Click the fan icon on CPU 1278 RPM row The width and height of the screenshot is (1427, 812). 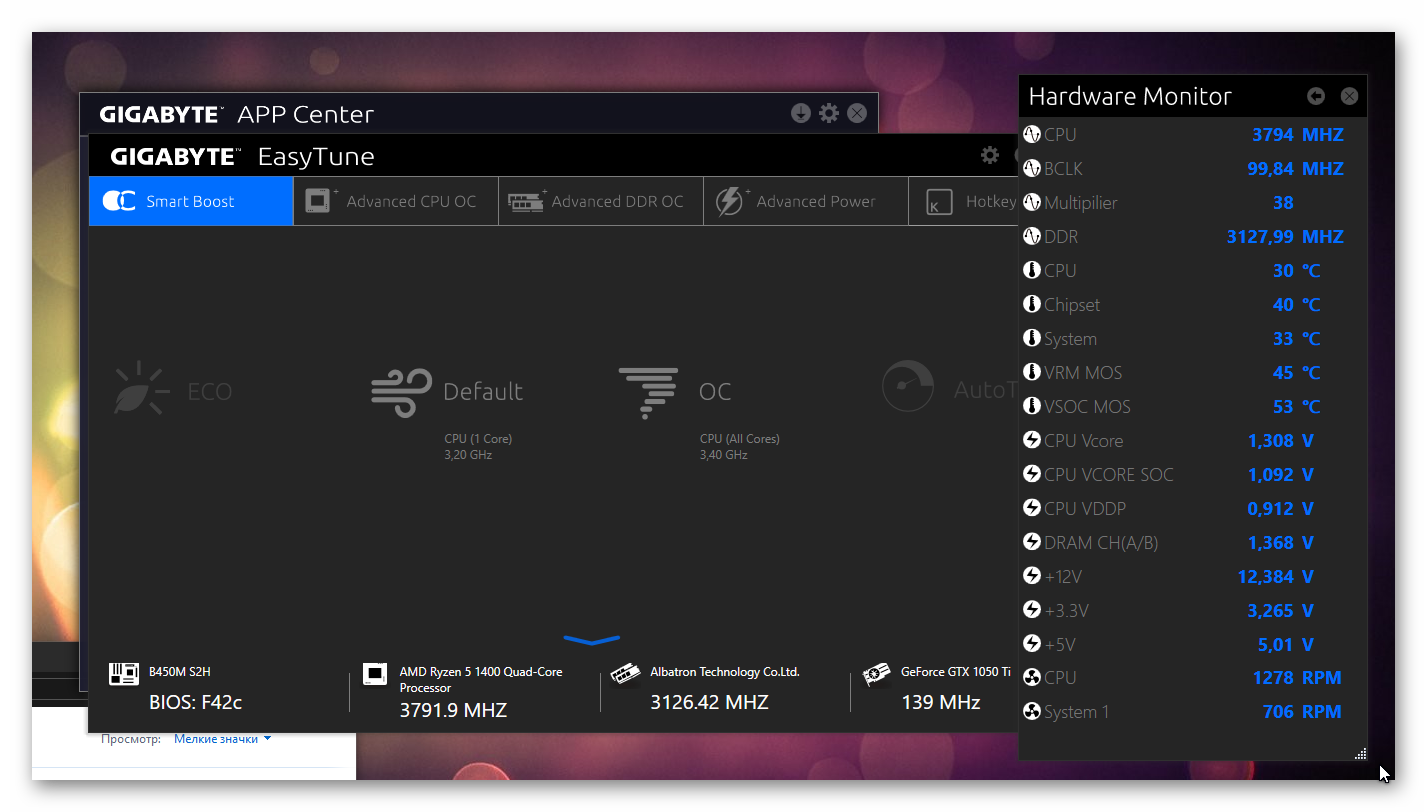point(1032,677)
